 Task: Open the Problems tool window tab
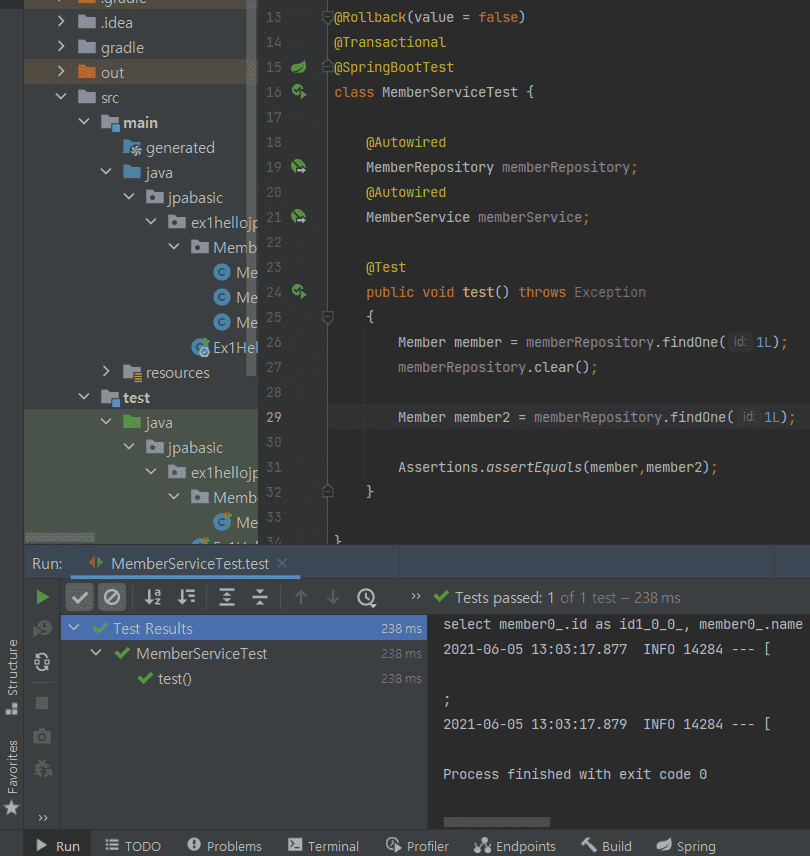(225, 846)
